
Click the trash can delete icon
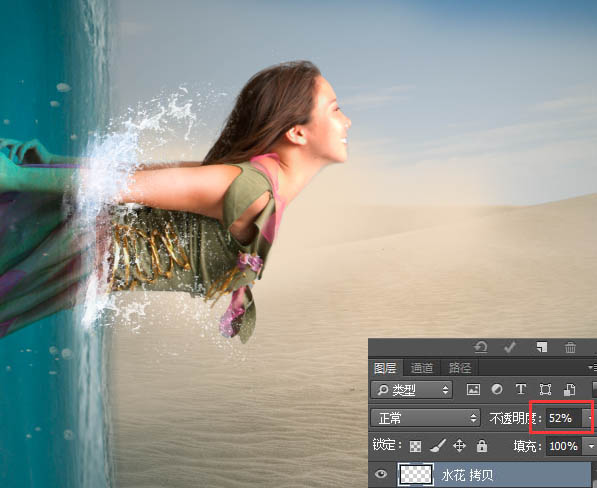coord(570,347)
